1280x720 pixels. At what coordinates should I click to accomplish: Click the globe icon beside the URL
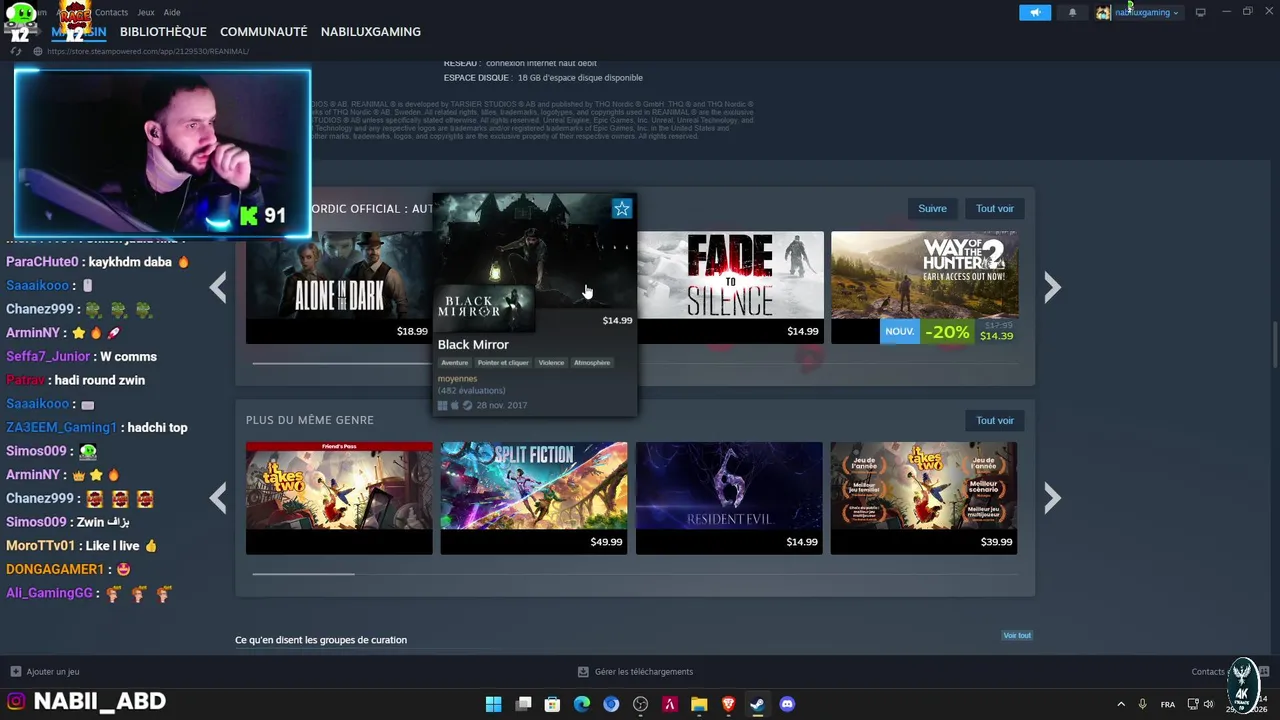(38, 51)
